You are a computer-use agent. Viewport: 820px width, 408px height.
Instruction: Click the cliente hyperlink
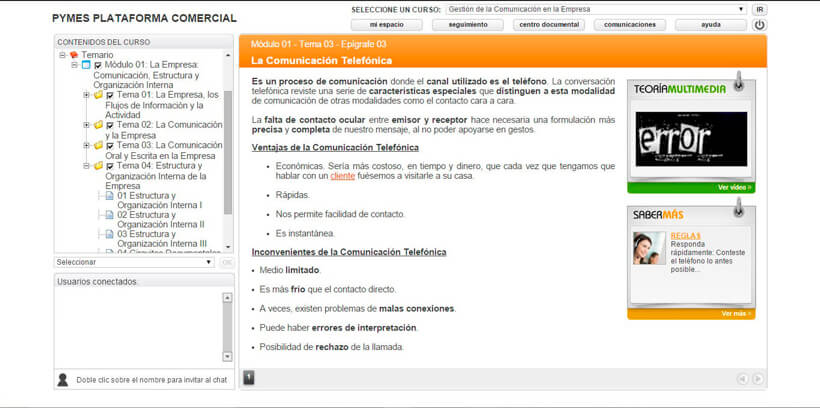343,176
